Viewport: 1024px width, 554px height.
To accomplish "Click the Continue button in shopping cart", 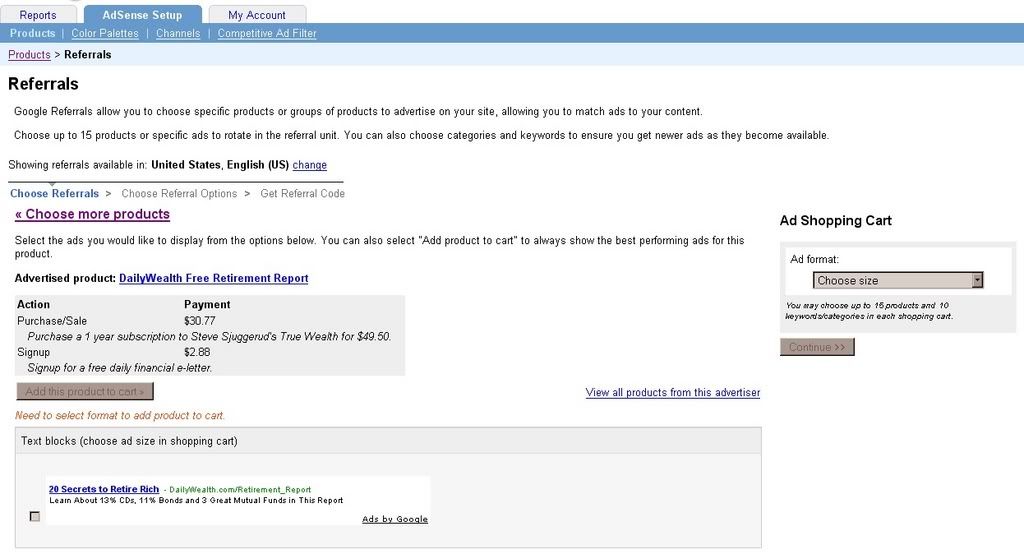I will click(x=817, y=347).
